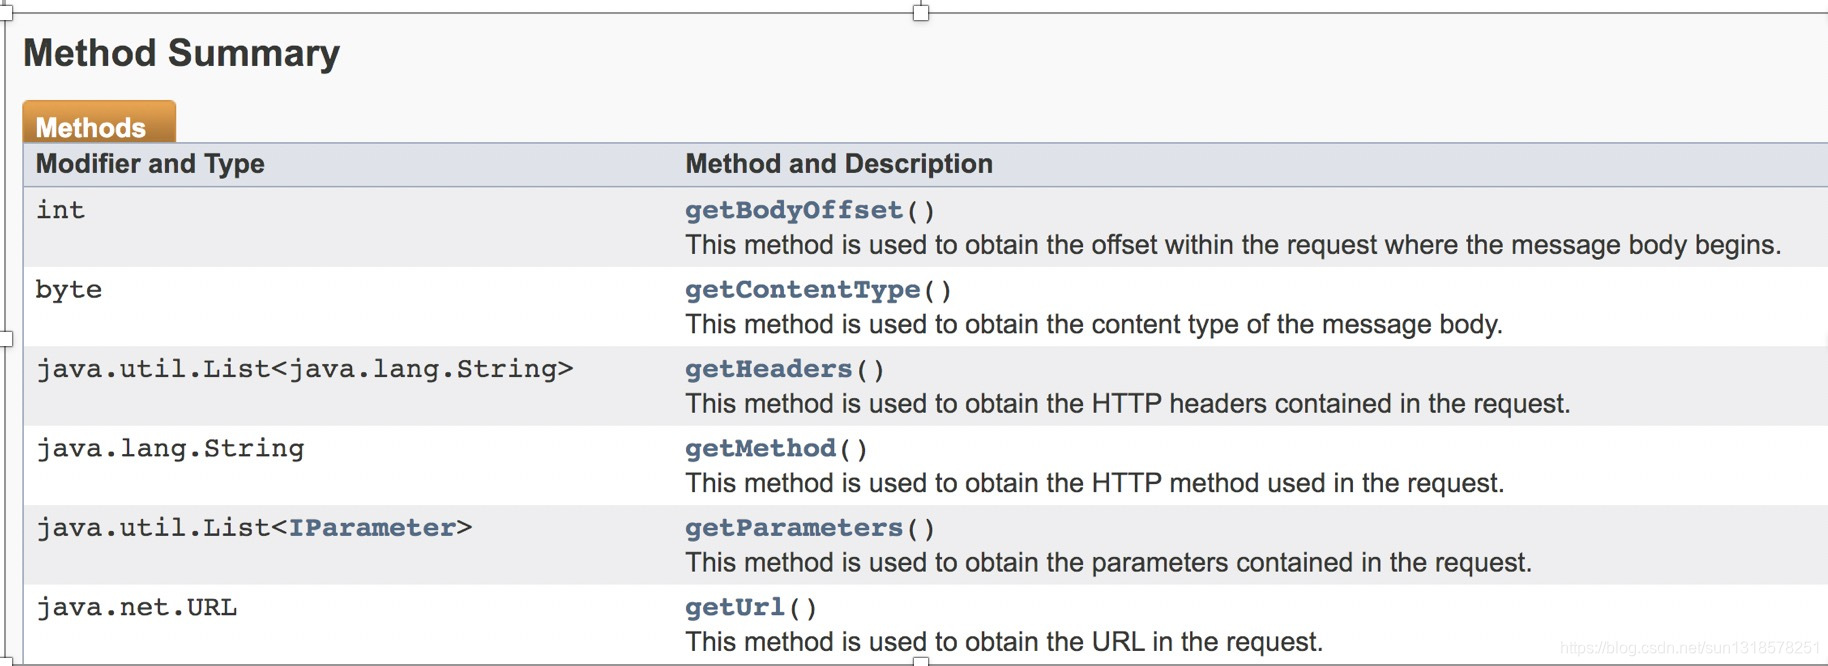Click the 'java.lang.String' type cell
Image resolution: width=1828 pixels, height=666 pixels.
click(170, 449)
